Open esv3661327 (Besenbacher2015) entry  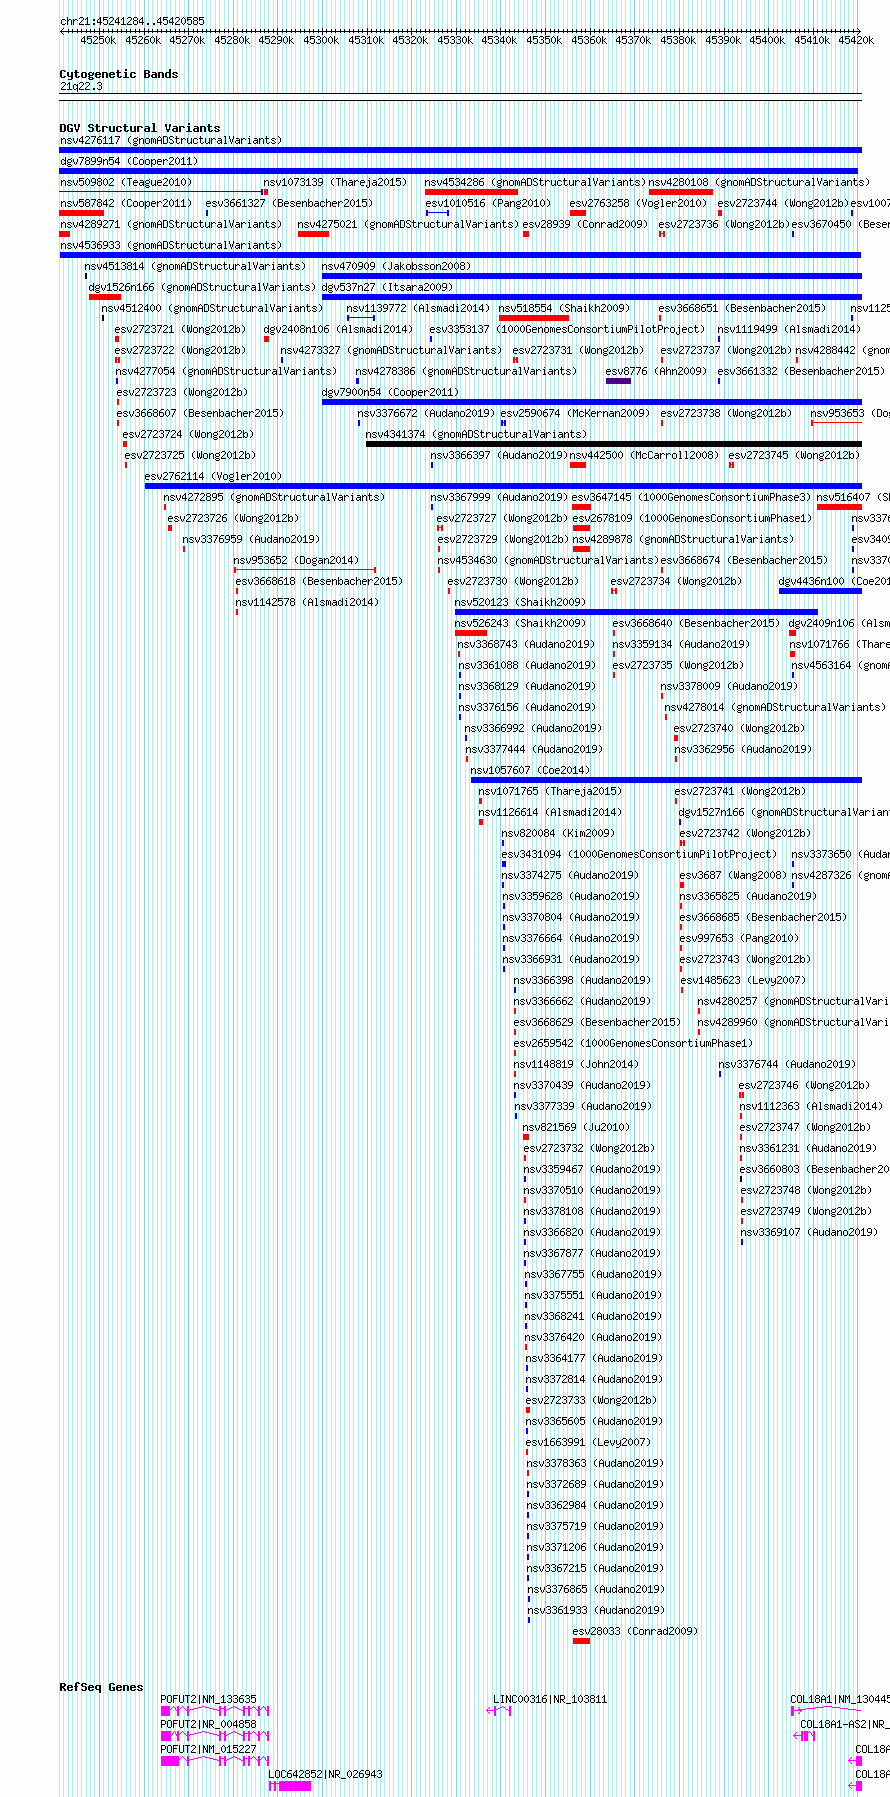(x=289, y=203)
